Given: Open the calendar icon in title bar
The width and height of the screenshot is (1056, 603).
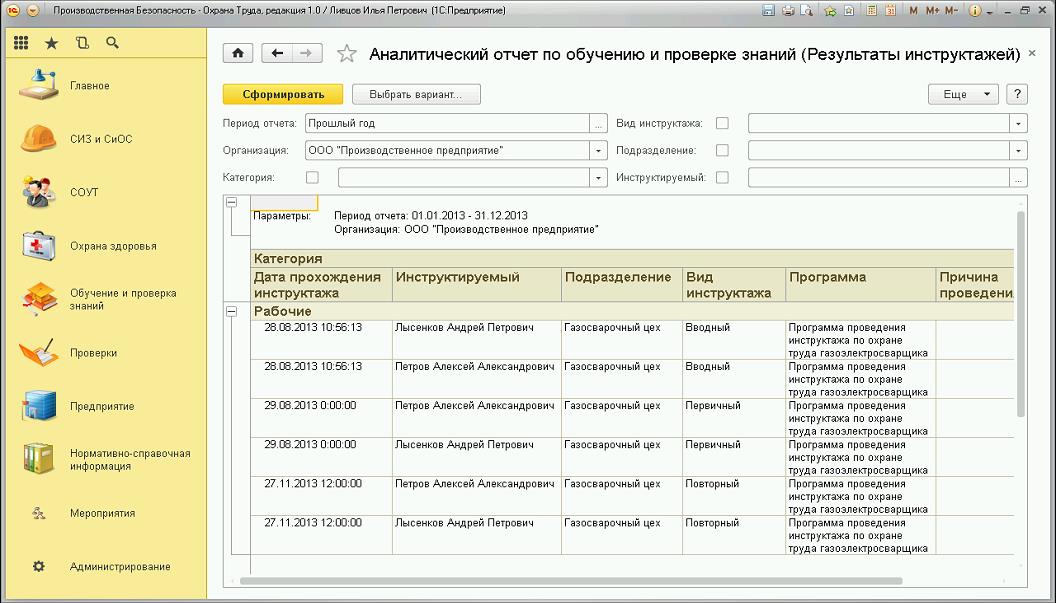Looking at the screenshot, I should [x=889, y=11].
